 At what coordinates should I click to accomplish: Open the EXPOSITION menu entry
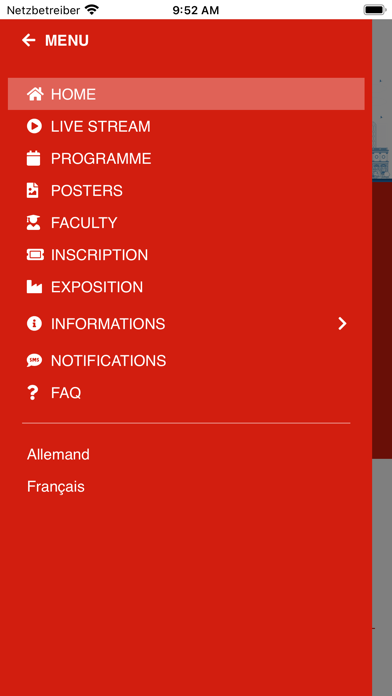click(186, 287)
